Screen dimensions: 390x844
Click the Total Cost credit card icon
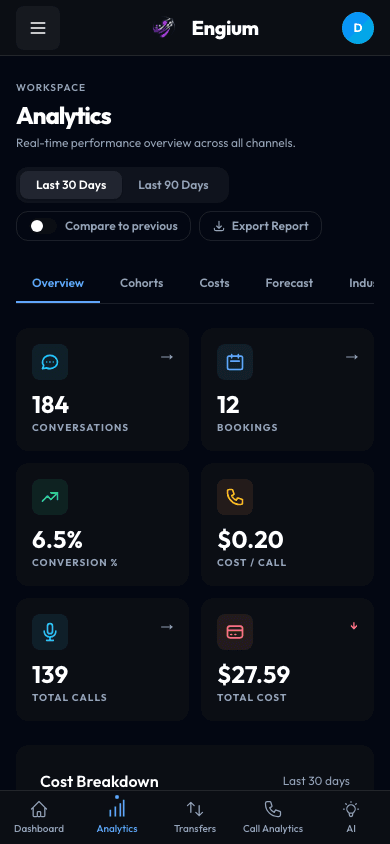point(235,632)
